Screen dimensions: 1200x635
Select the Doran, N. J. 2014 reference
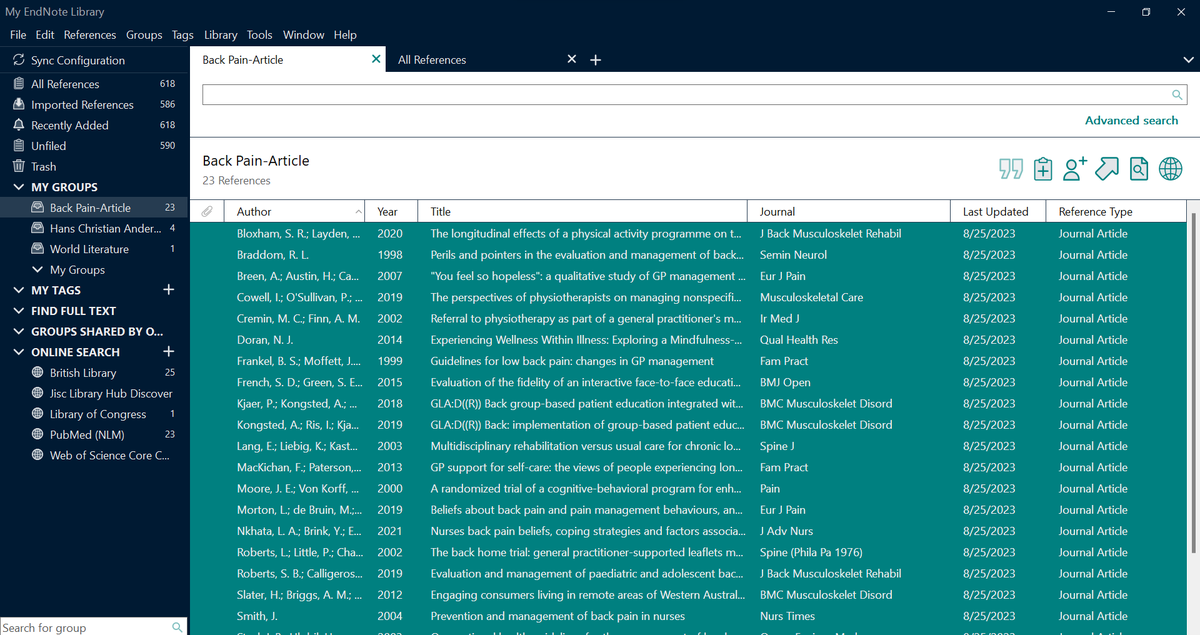click(x=687, y=340)
